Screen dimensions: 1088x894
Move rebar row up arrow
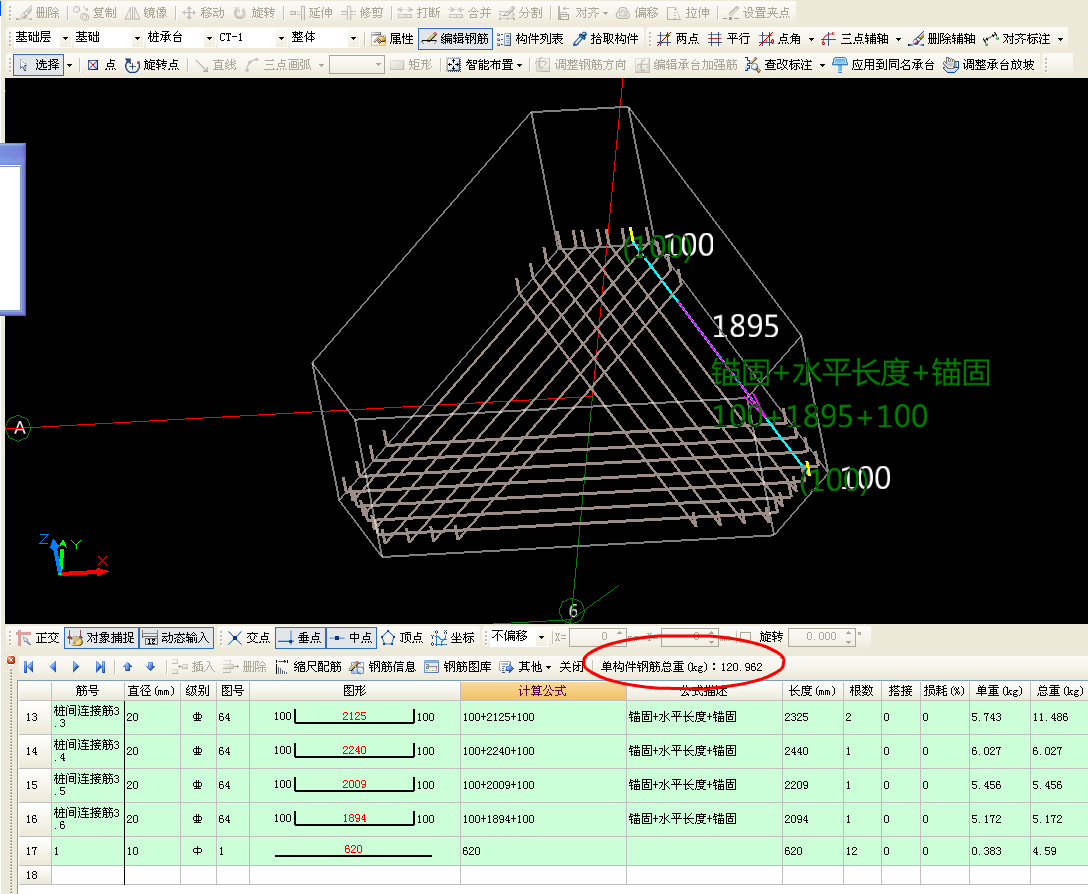tap(127, 666)
